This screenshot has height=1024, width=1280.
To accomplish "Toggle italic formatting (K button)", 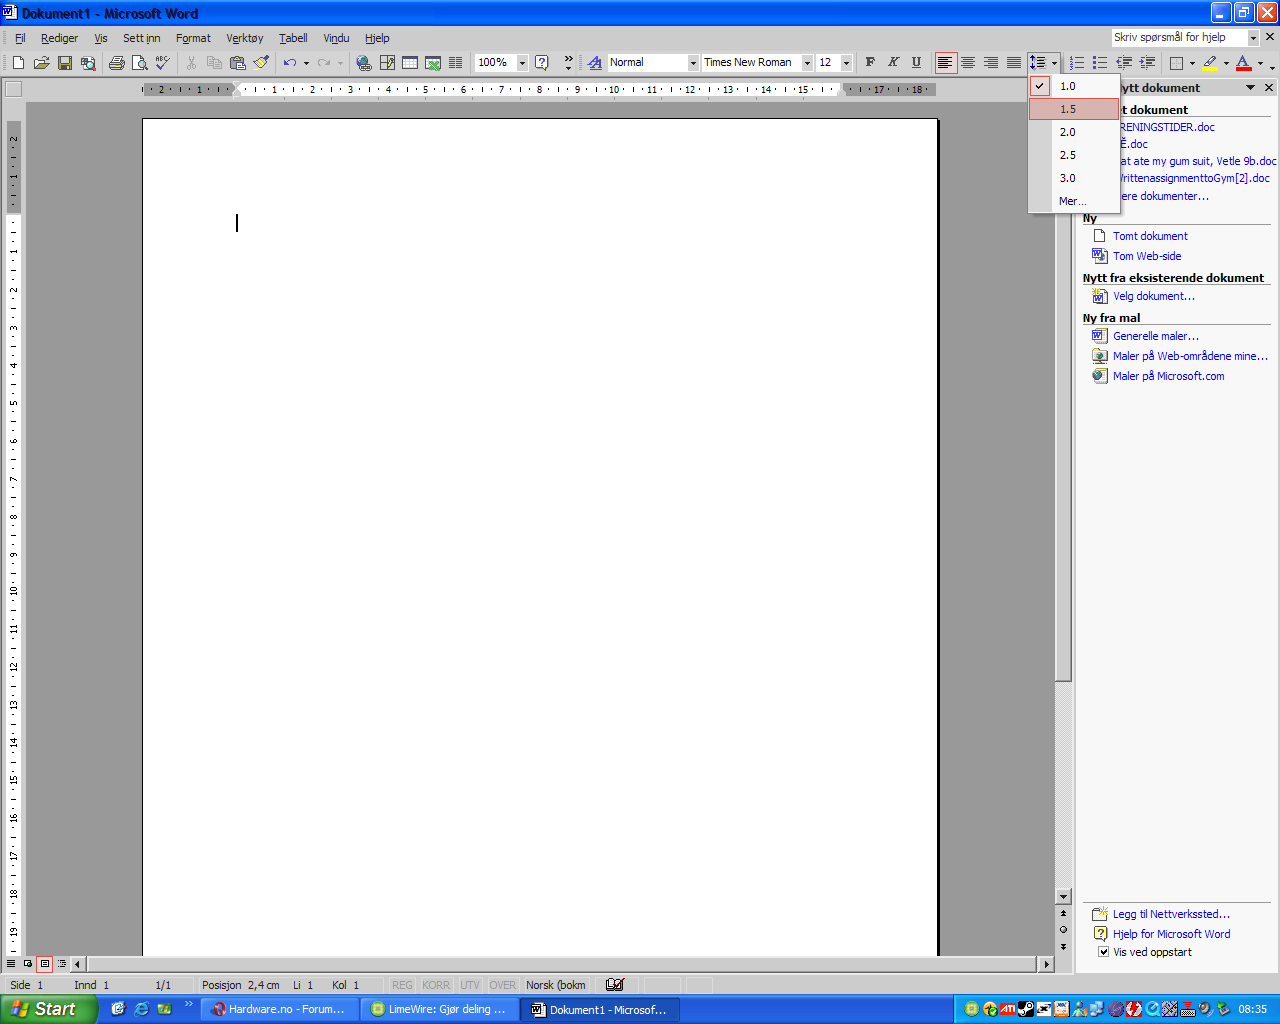I will click(x=893, y=62).
